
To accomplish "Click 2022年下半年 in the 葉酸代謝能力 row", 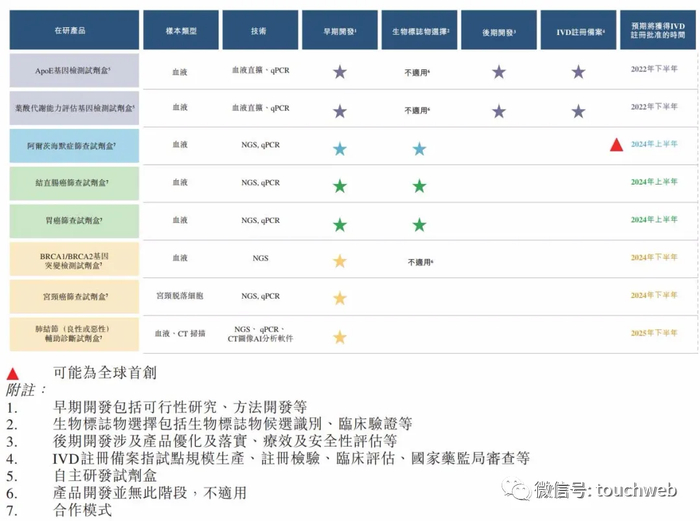I will coord(654,107).
